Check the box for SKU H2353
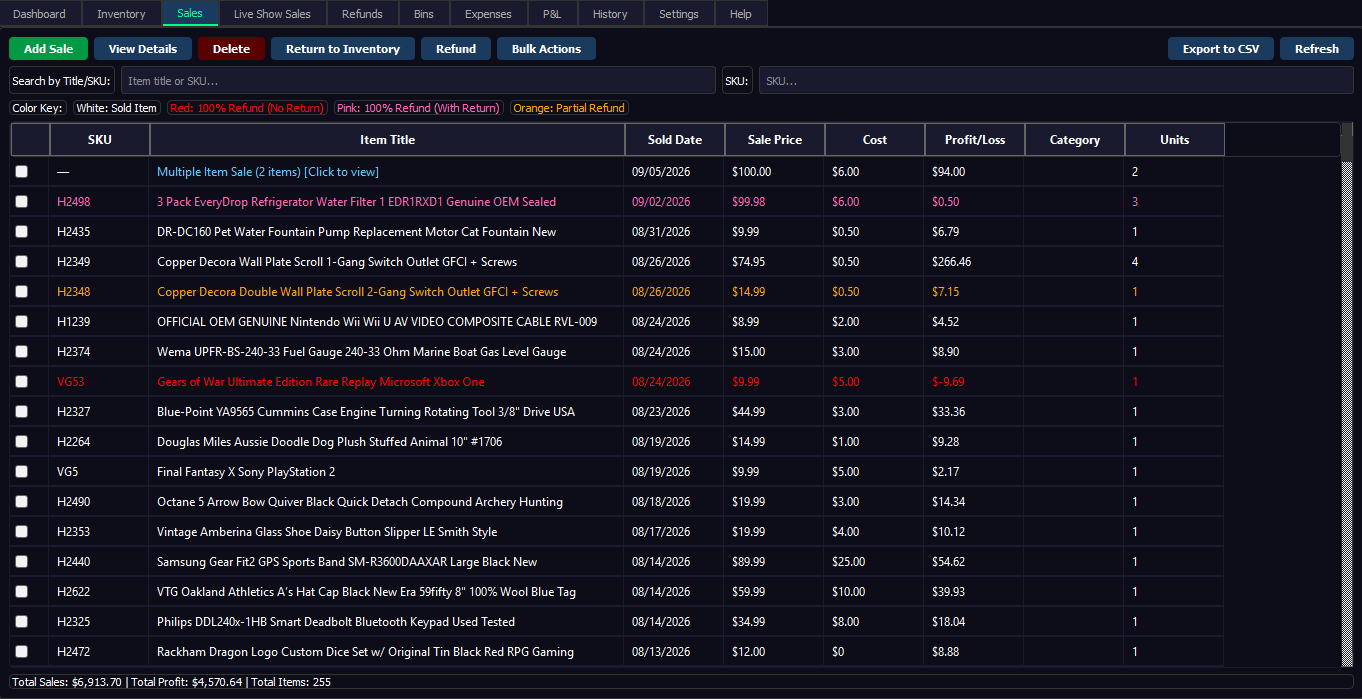Viewport: 1362px width, 699px height. click(x=22, y=532)
